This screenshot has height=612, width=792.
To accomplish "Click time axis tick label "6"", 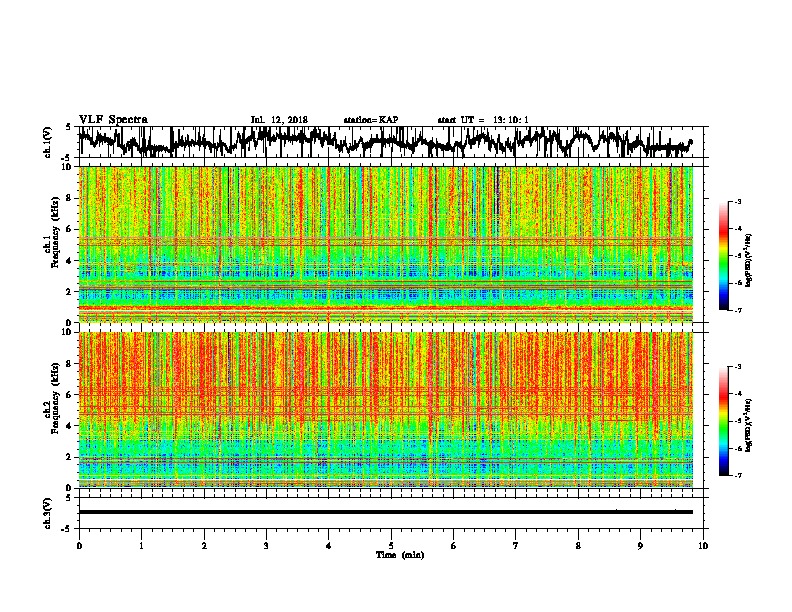I will pyautogui.click(x=454, y=546).
